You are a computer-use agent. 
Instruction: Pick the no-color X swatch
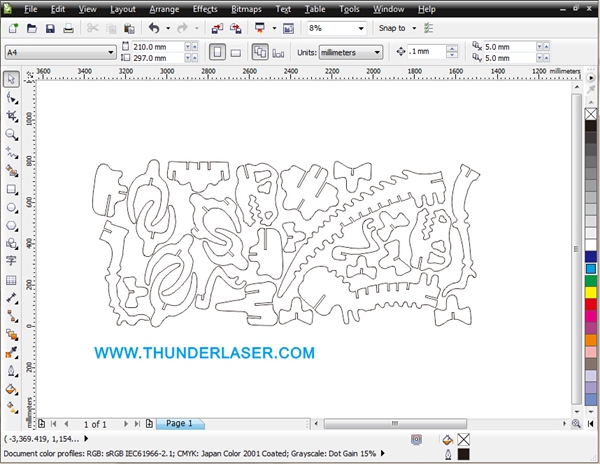591,114
